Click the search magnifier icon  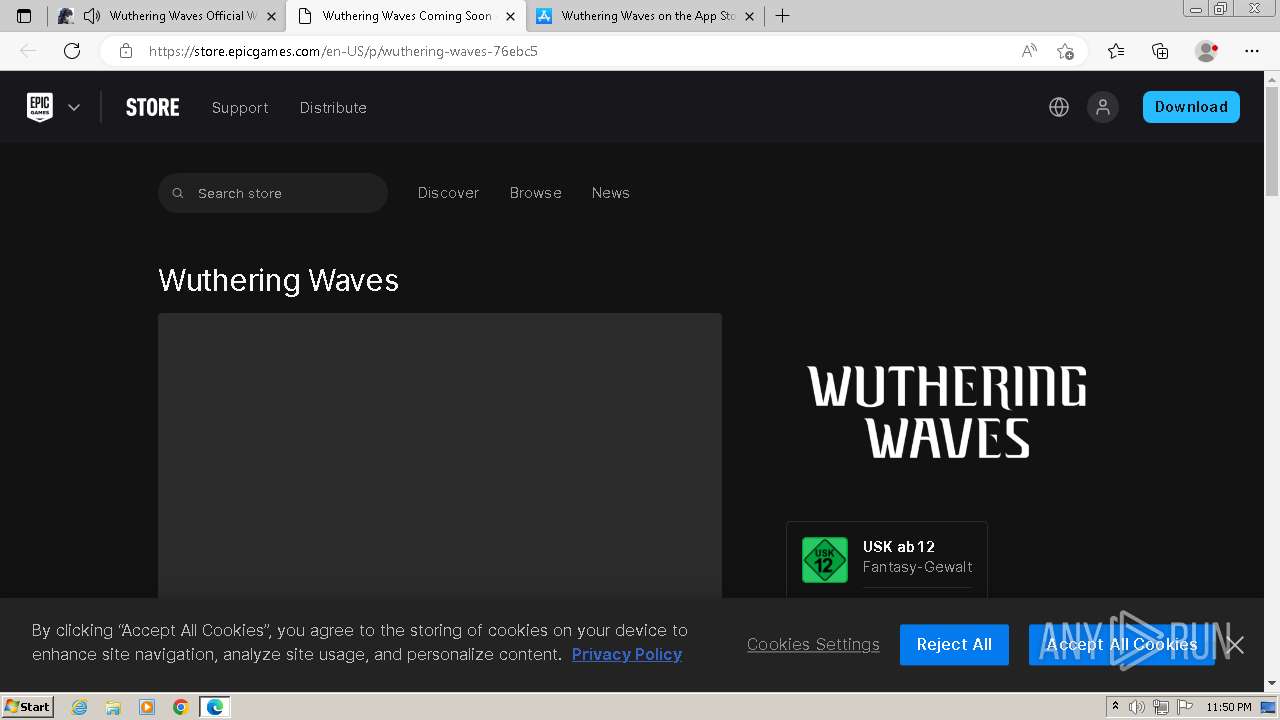point(178,193)
